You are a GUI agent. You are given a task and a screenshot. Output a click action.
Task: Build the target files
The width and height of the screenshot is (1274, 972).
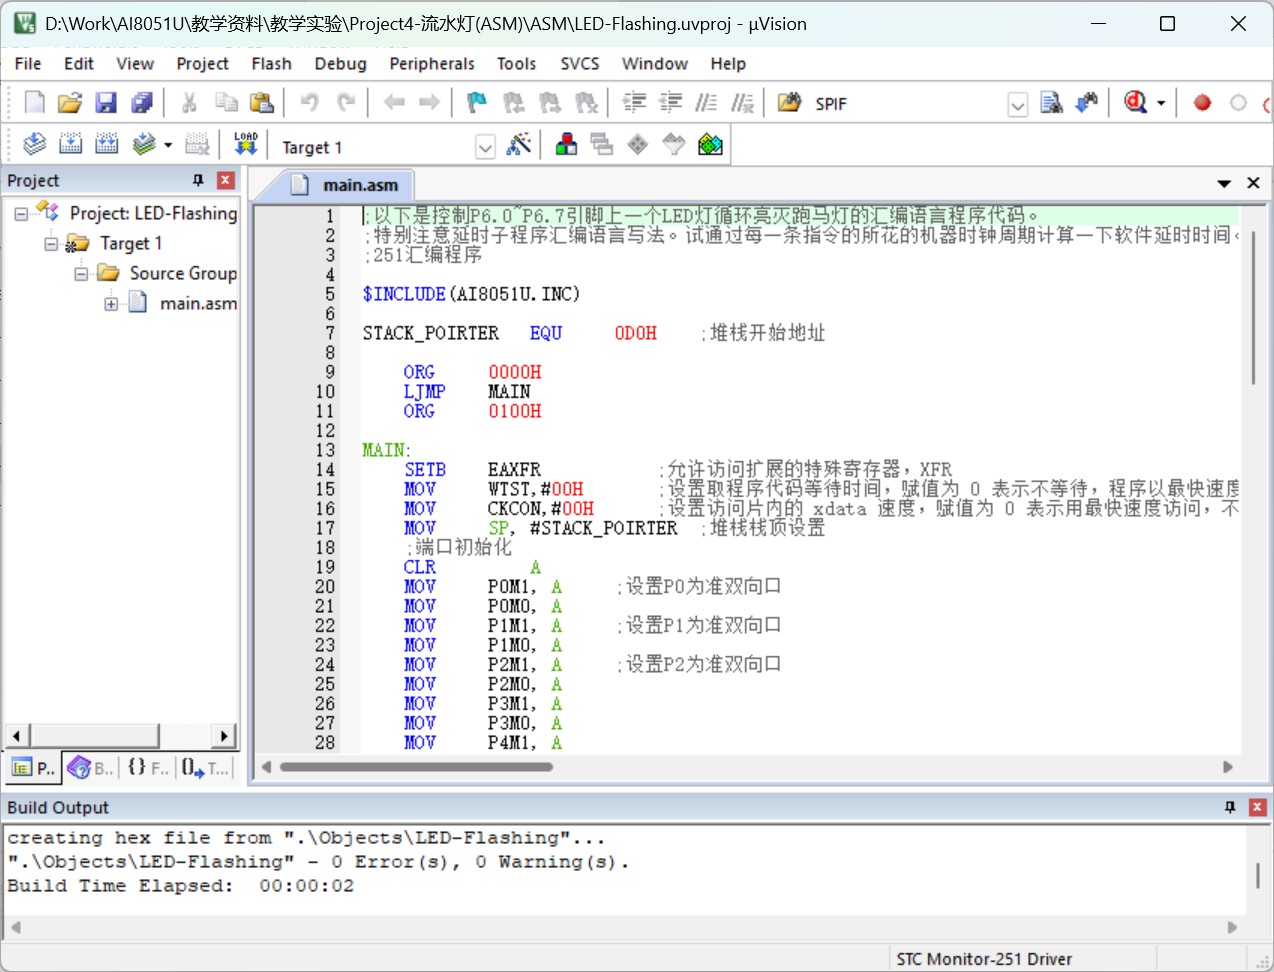coord(70,145)
